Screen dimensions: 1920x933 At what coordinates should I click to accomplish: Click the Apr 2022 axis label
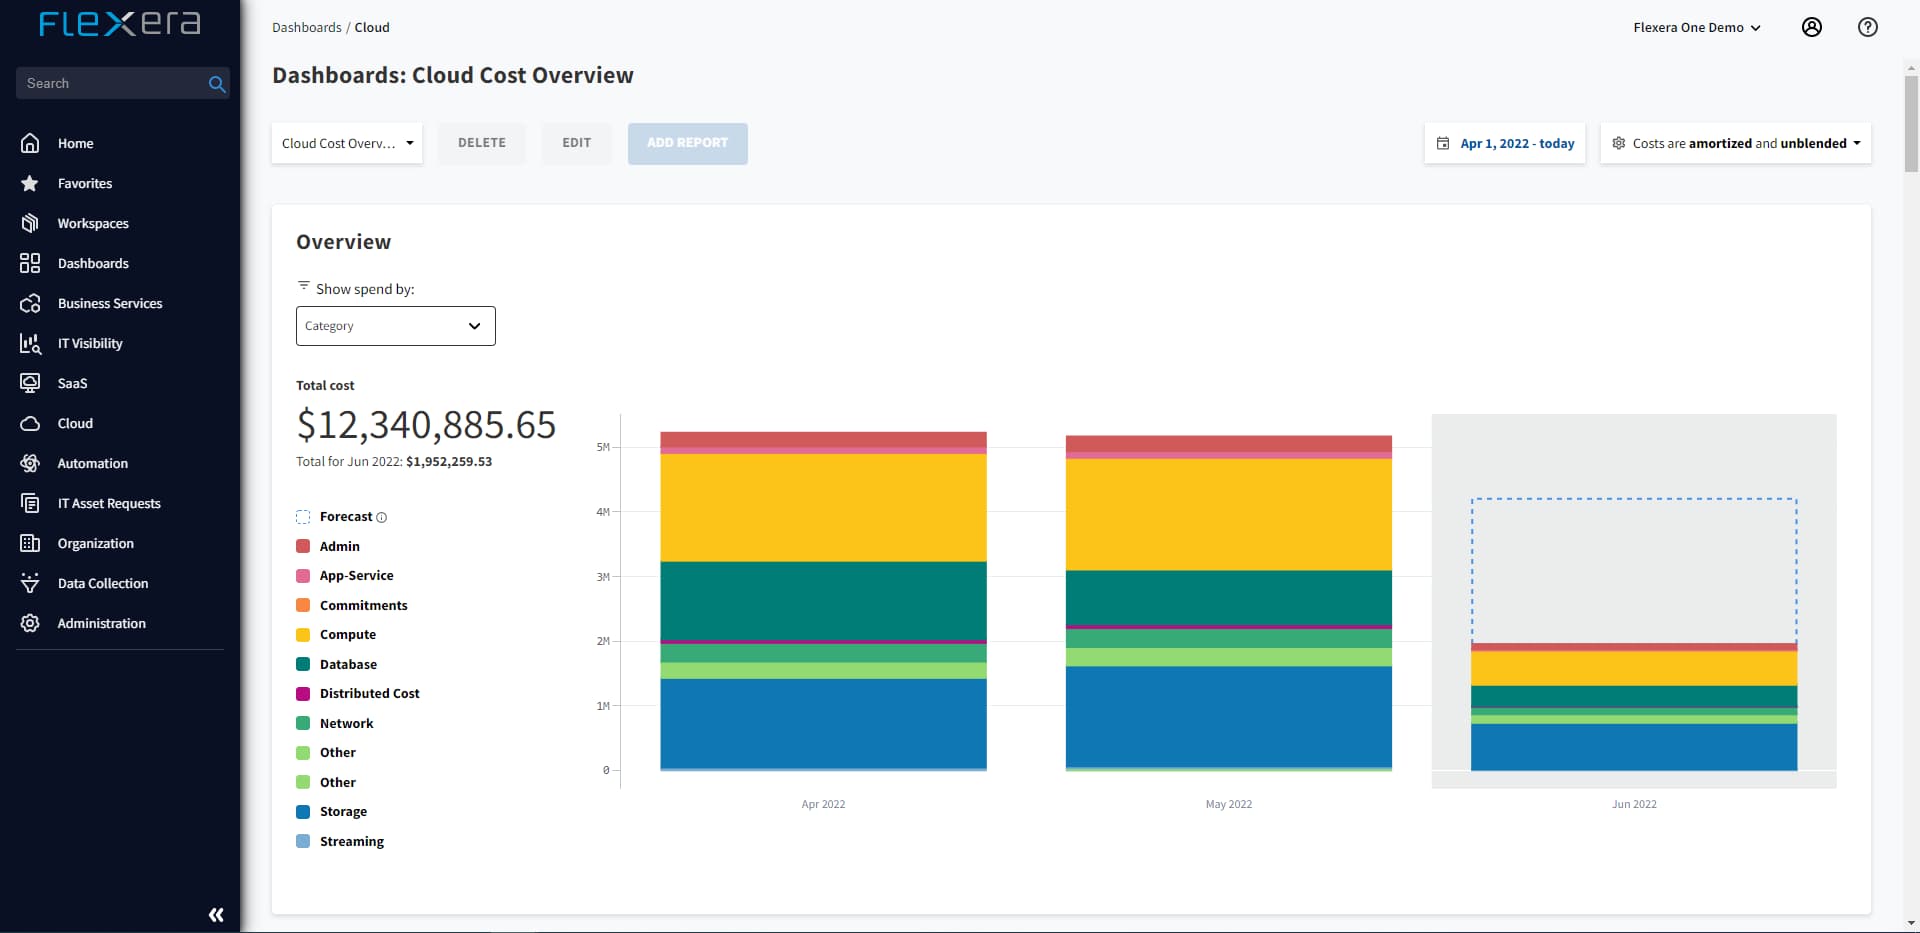click(x=823, y=804)
